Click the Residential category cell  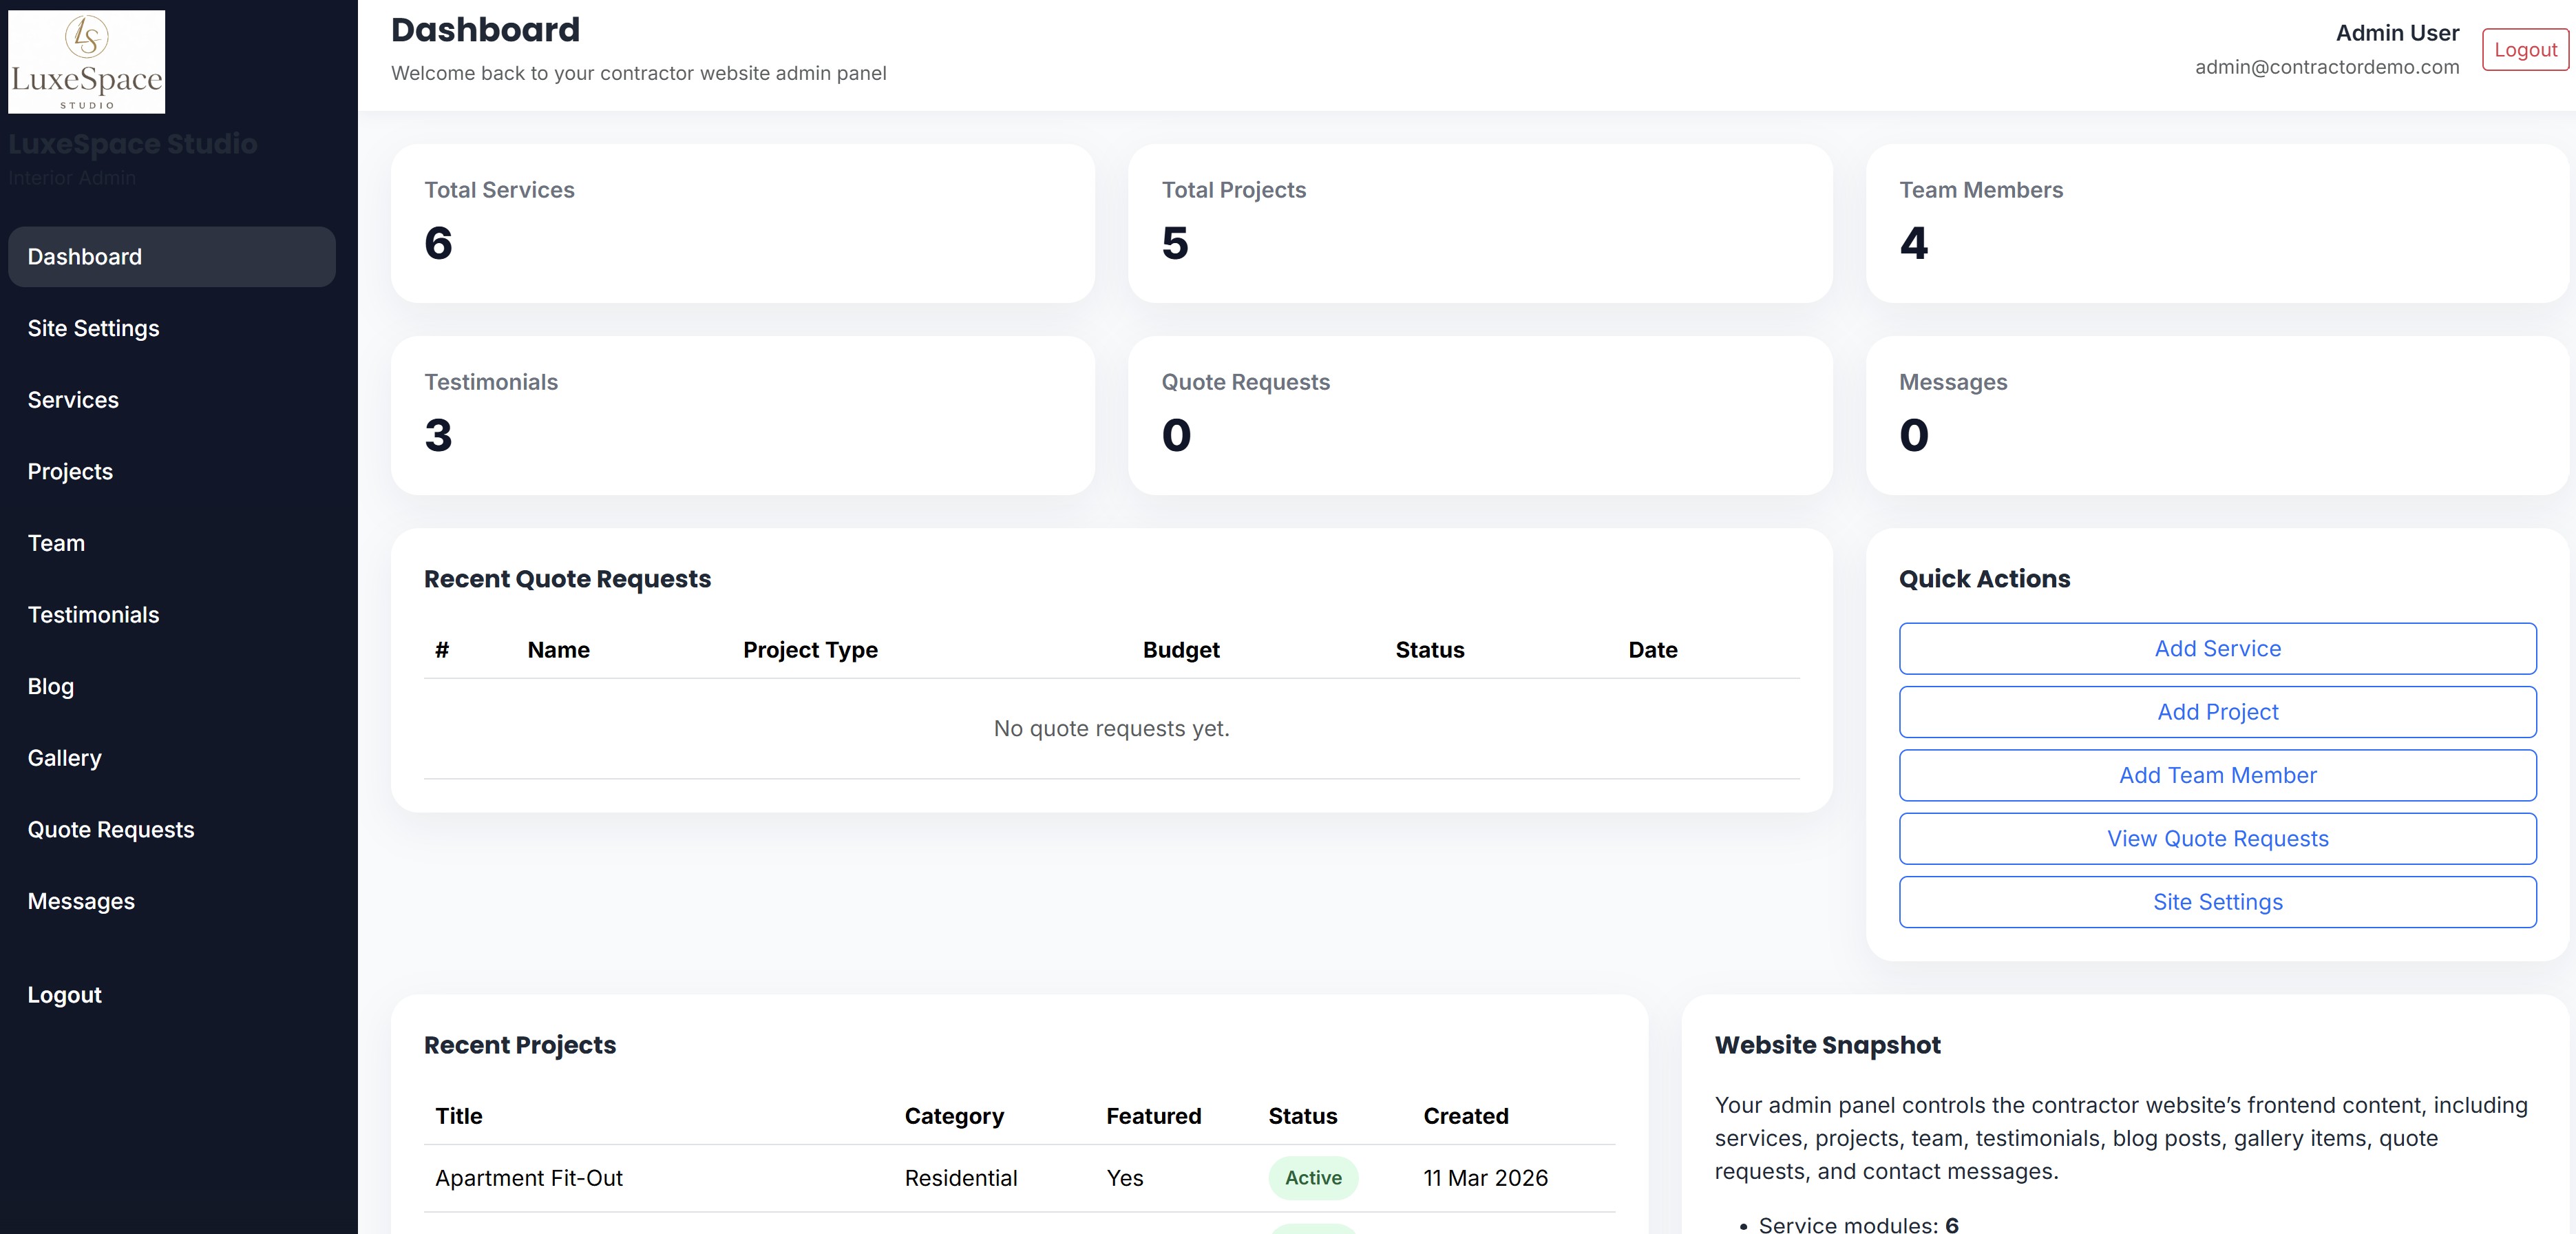pos(961,1178)
